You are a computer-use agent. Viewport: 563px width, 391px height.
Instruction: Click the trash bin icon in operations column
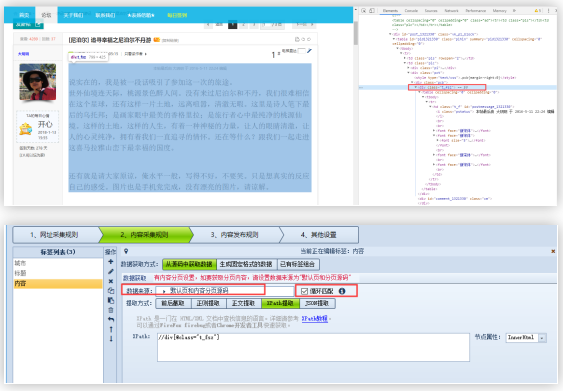[111, 310]
